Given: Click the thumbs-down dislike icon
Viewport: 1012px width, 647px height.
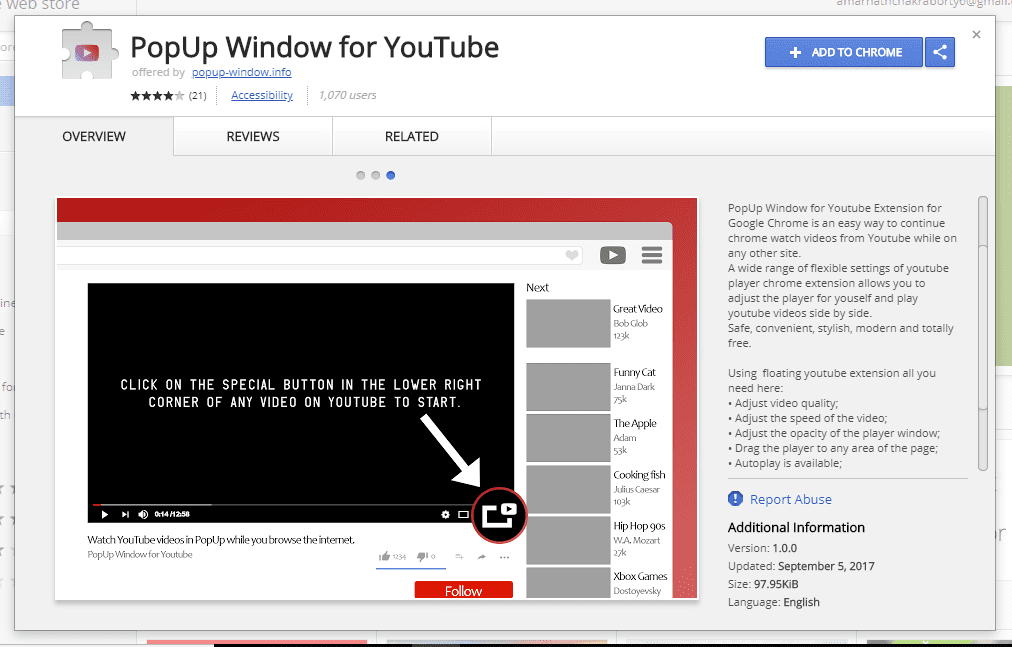Looking at the screenshot, I should pyautogui.click(x=422, y=556).
